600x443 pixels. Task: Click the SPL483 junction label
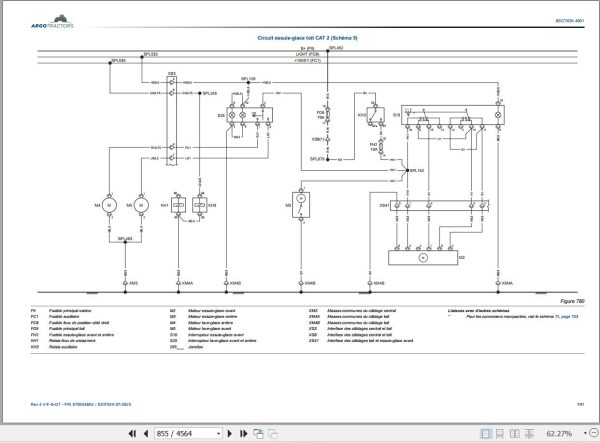(x=125, y=238)
